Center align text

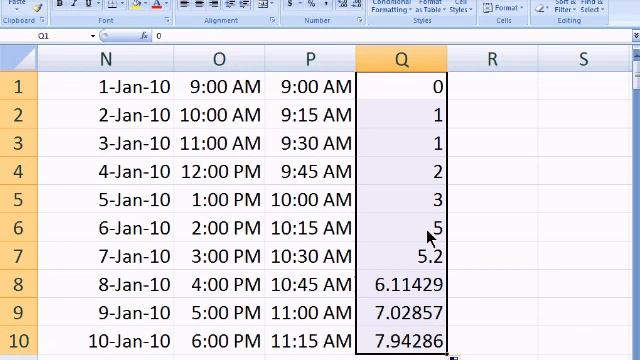tap(199, 4)
